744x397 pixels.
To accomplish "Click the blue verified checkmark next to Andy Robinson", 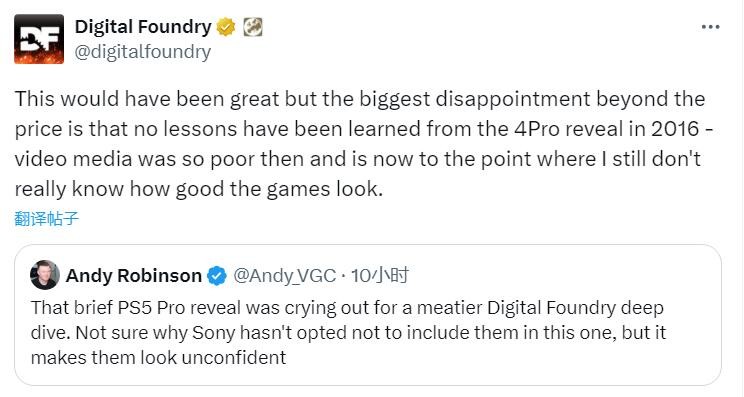I will 217,276.
